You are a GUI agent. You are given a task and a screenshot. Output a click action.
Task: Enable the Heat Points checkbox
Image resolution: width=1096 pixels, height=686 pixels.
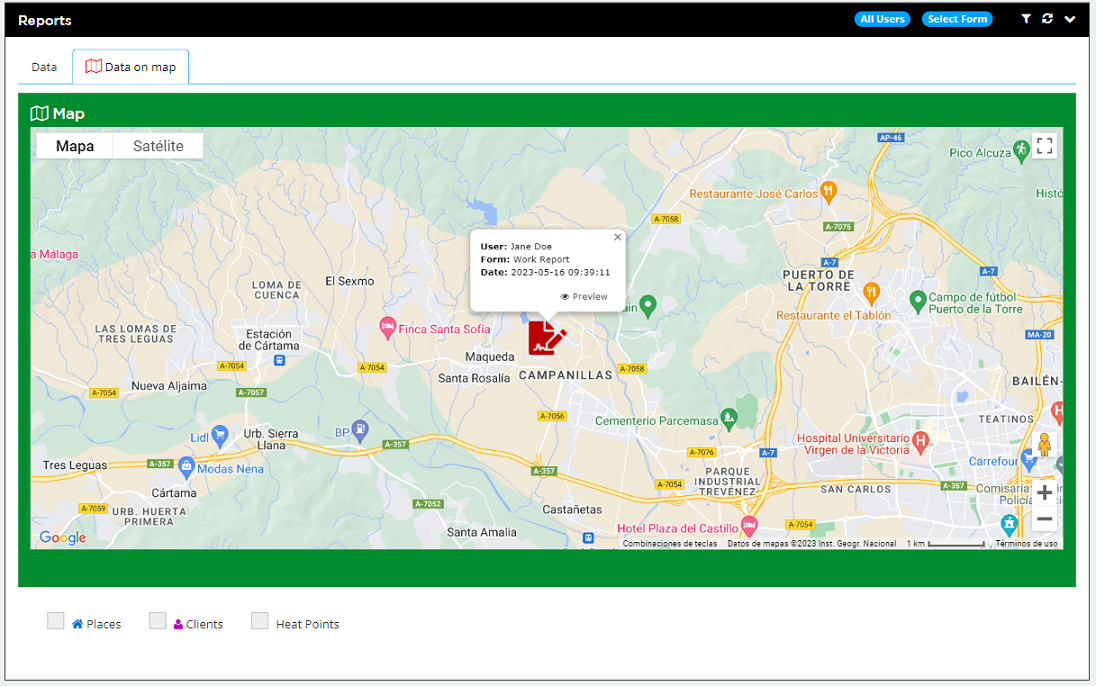point(259,620)
